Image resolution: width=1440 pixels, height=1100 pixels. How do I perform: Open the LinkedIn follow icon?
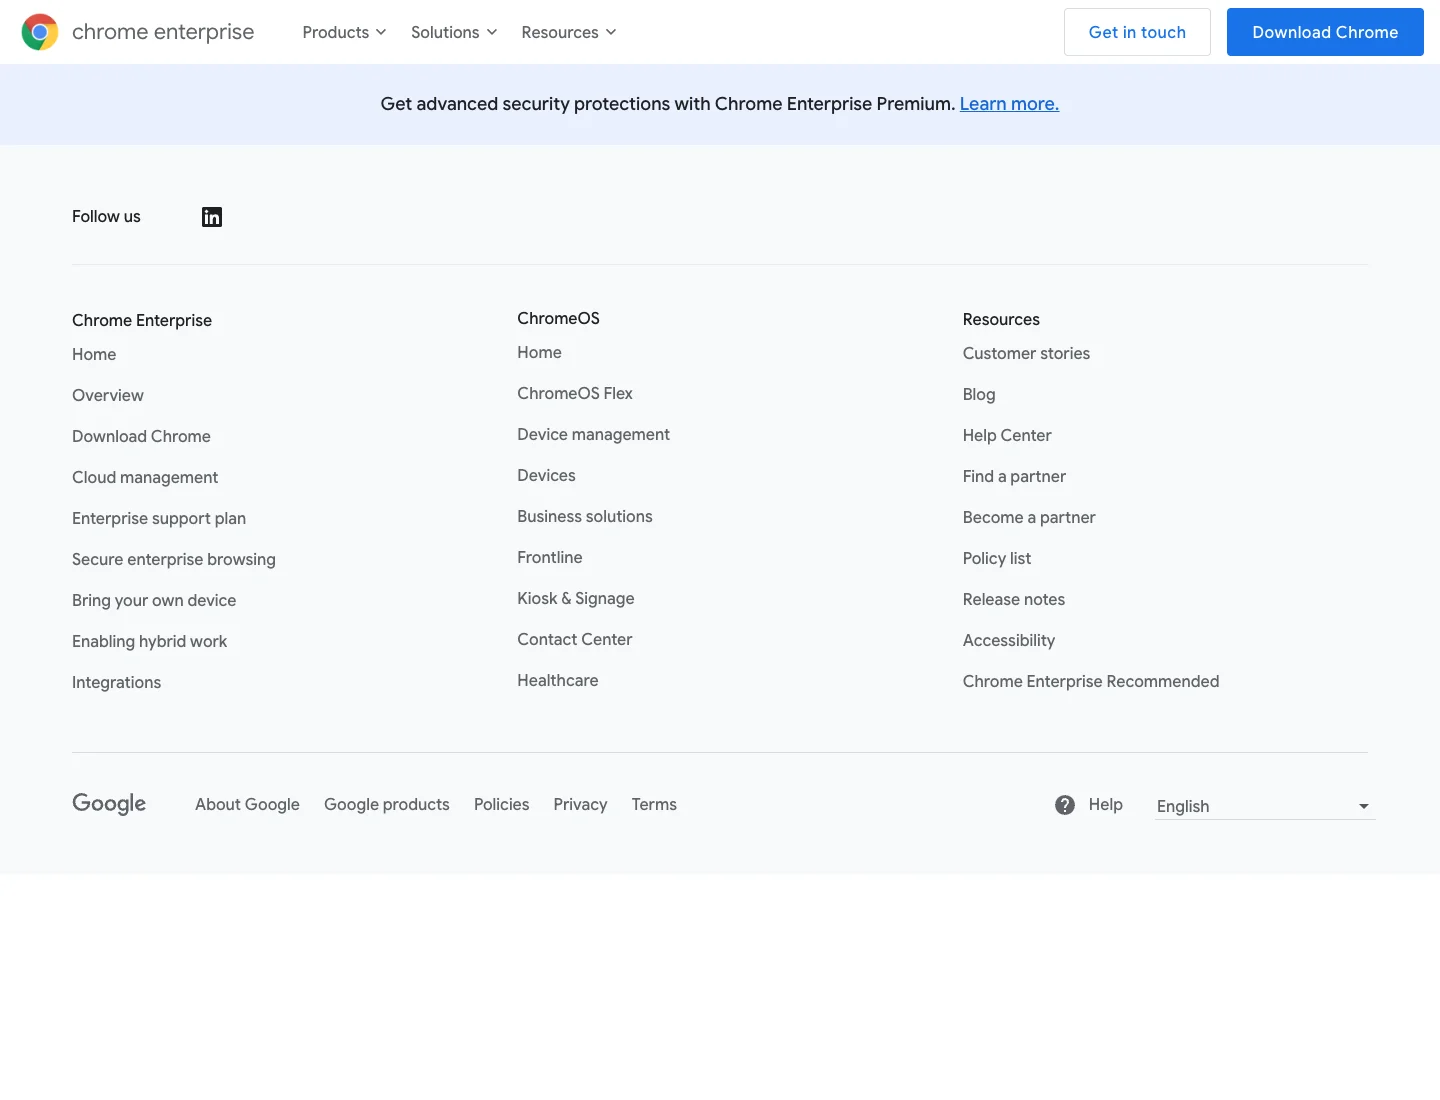pos(212,217)
